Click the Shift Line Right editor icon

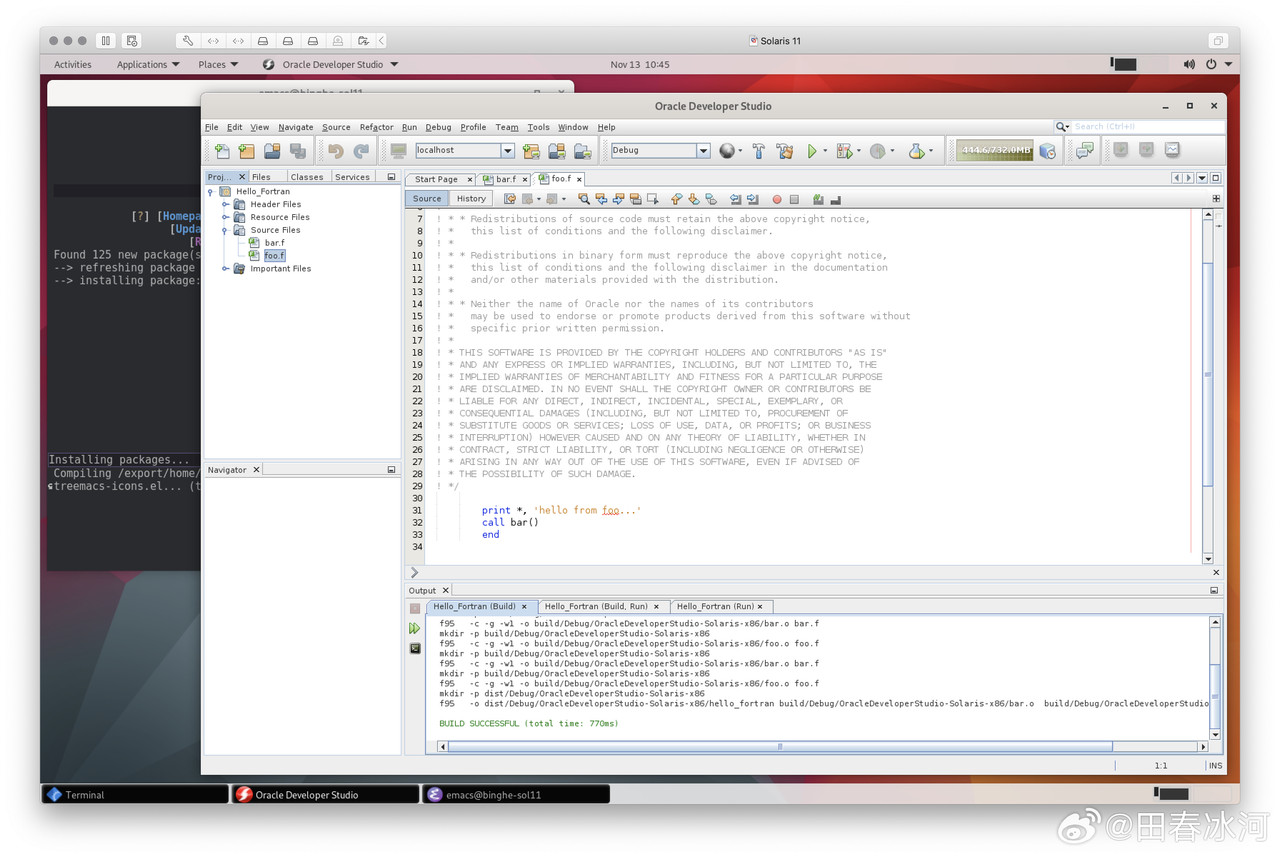(x=753, y=199)
